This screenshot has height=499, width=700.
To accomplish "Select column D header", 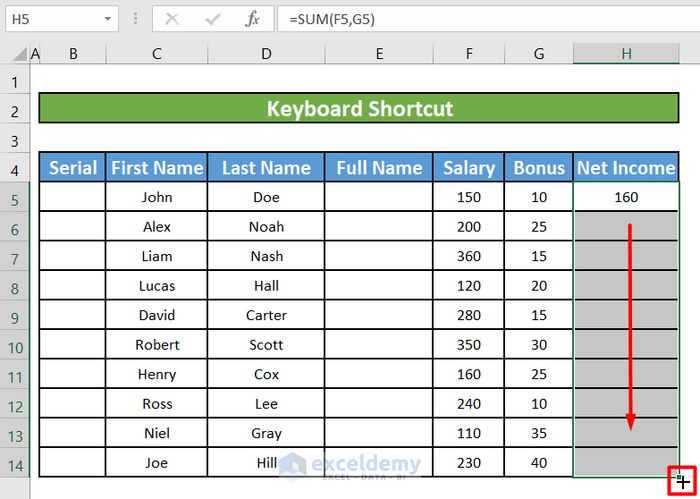I will click(266, 54).
